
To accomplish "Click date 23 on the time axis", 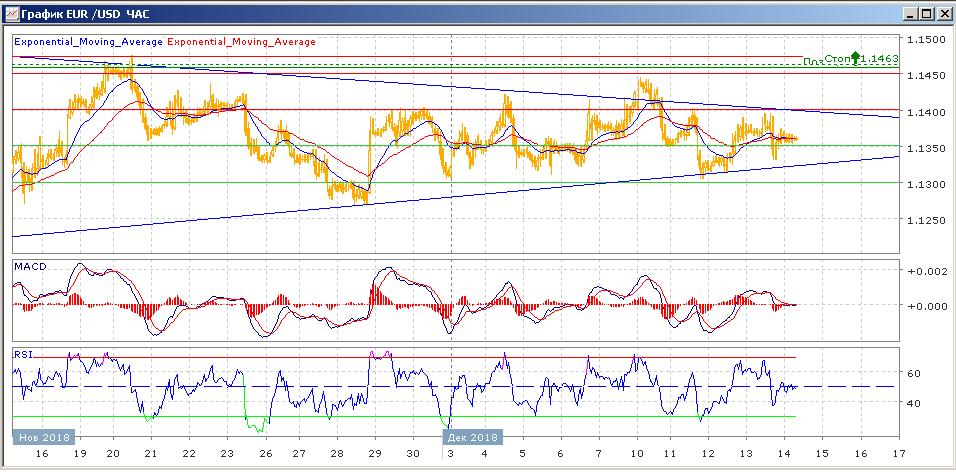I will (x=227, y=454).
